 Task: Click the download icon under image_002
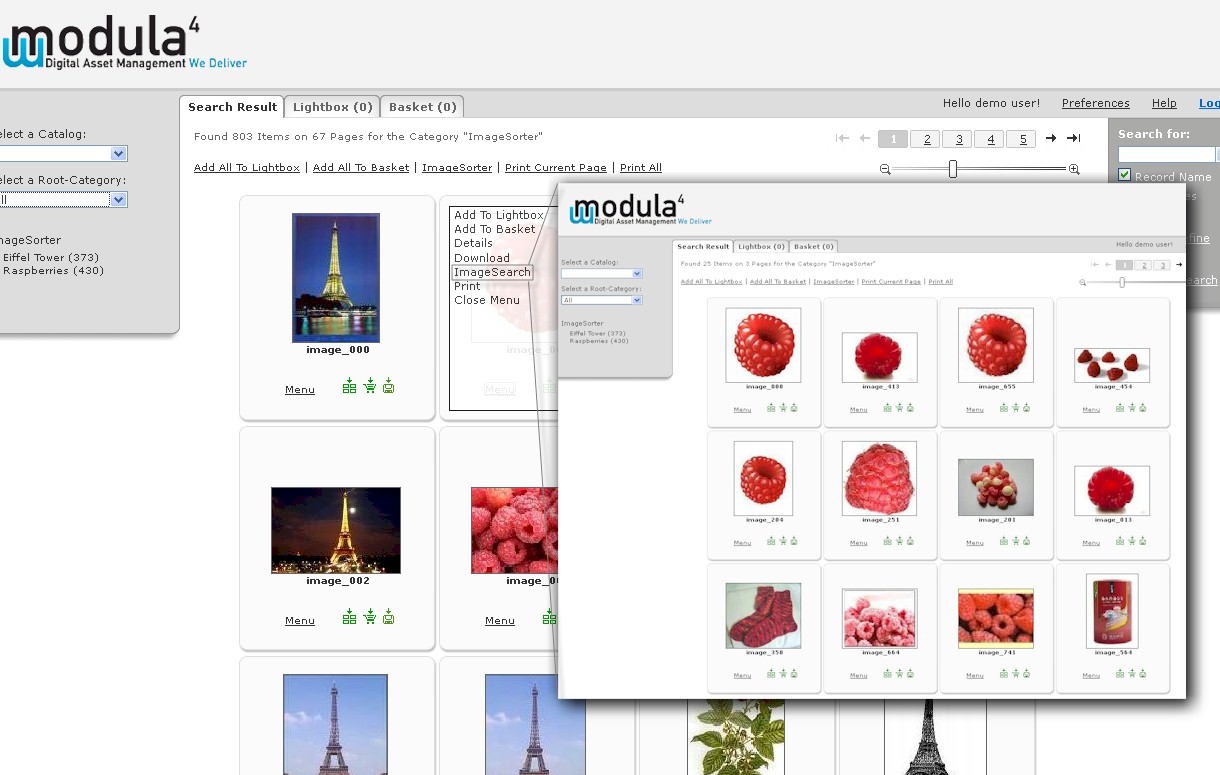point(388,617)
